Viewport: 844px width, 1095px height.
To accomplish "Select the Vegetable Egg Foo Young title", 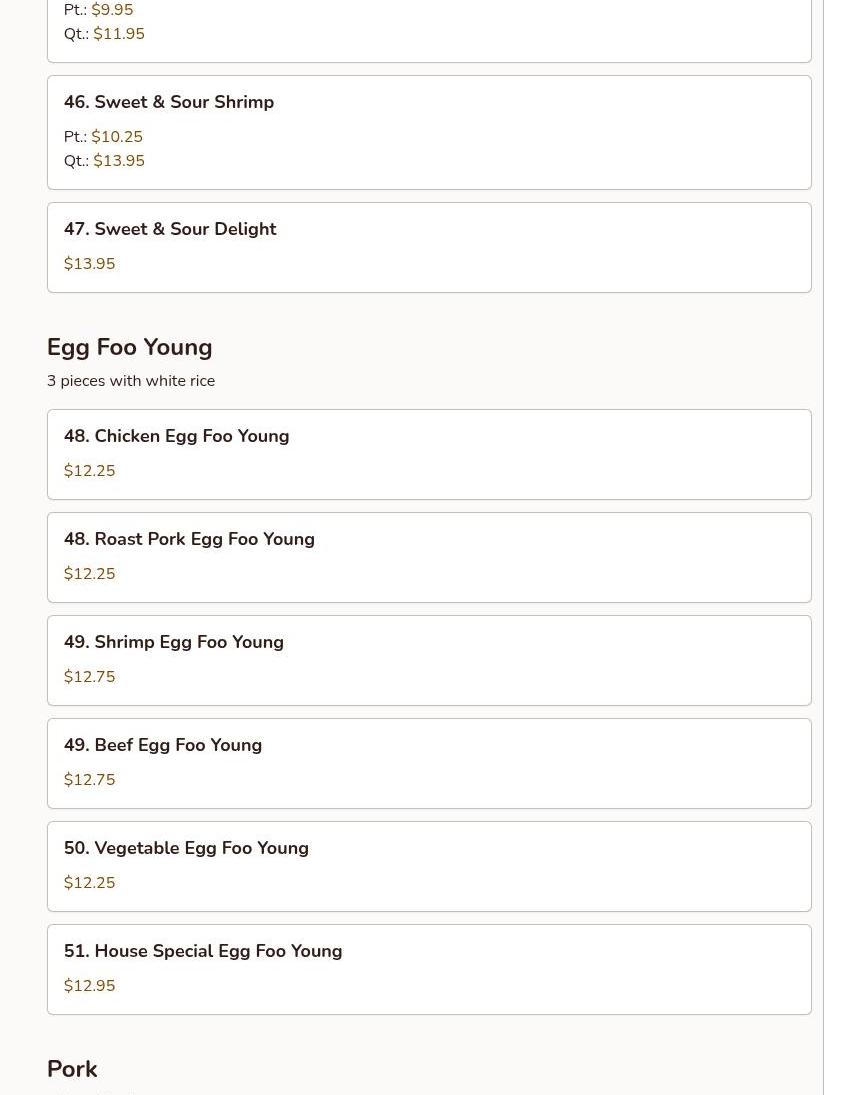I will point(186,848).
